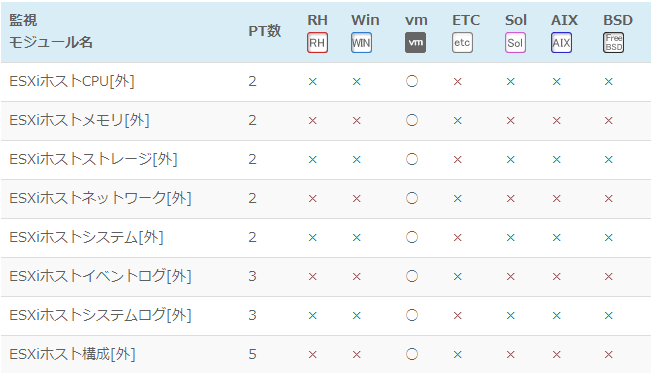Click the vm circle for ESXiホストシステムログ[外]
653x373 pixels.
pyautogui.click(x=412, y=315)
